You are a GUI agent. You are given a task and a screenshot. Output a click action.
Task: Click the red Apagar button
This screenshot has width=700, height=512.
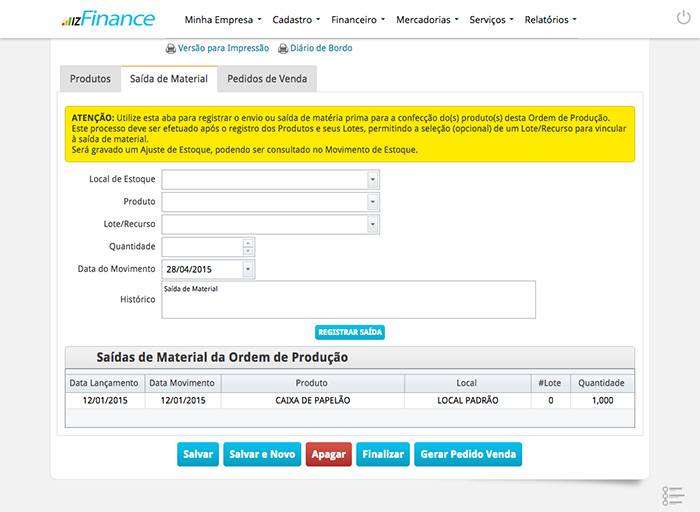point(328,454)
